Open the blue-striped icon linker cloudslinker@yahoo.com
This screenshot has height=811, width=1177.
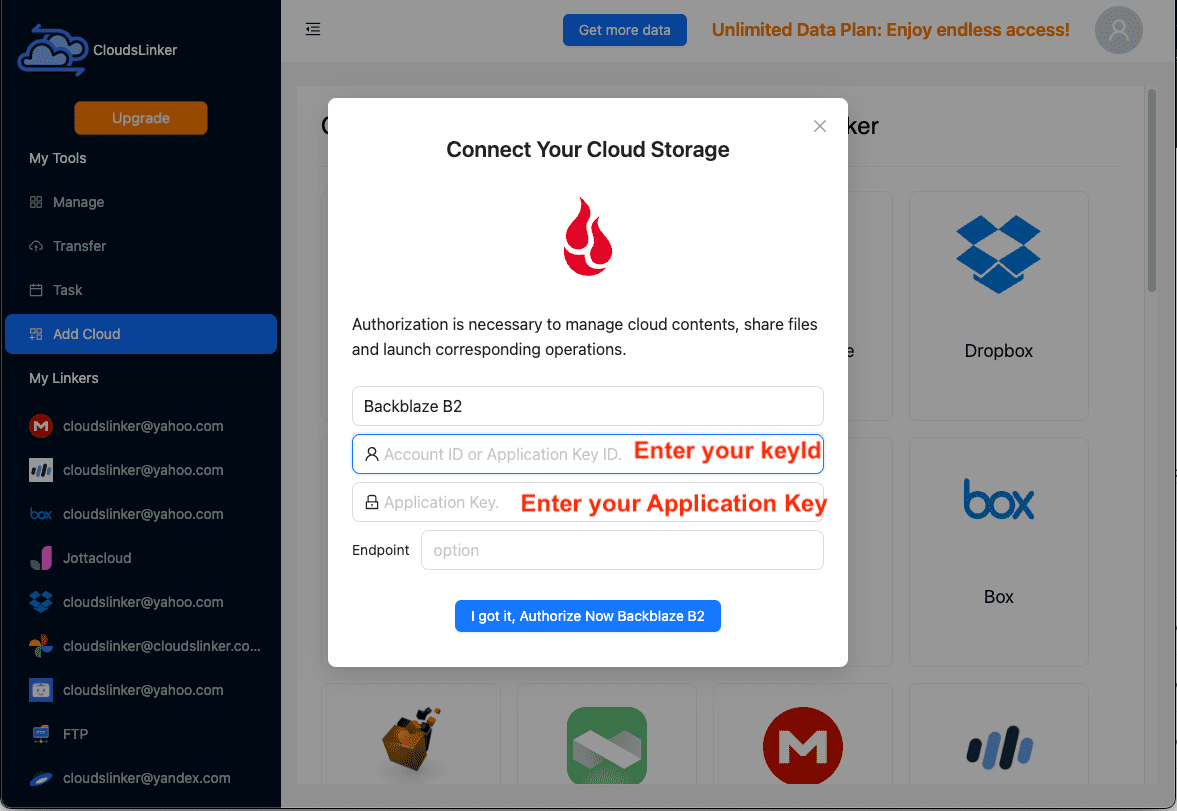pyautogui.click(x=141, y=470)
